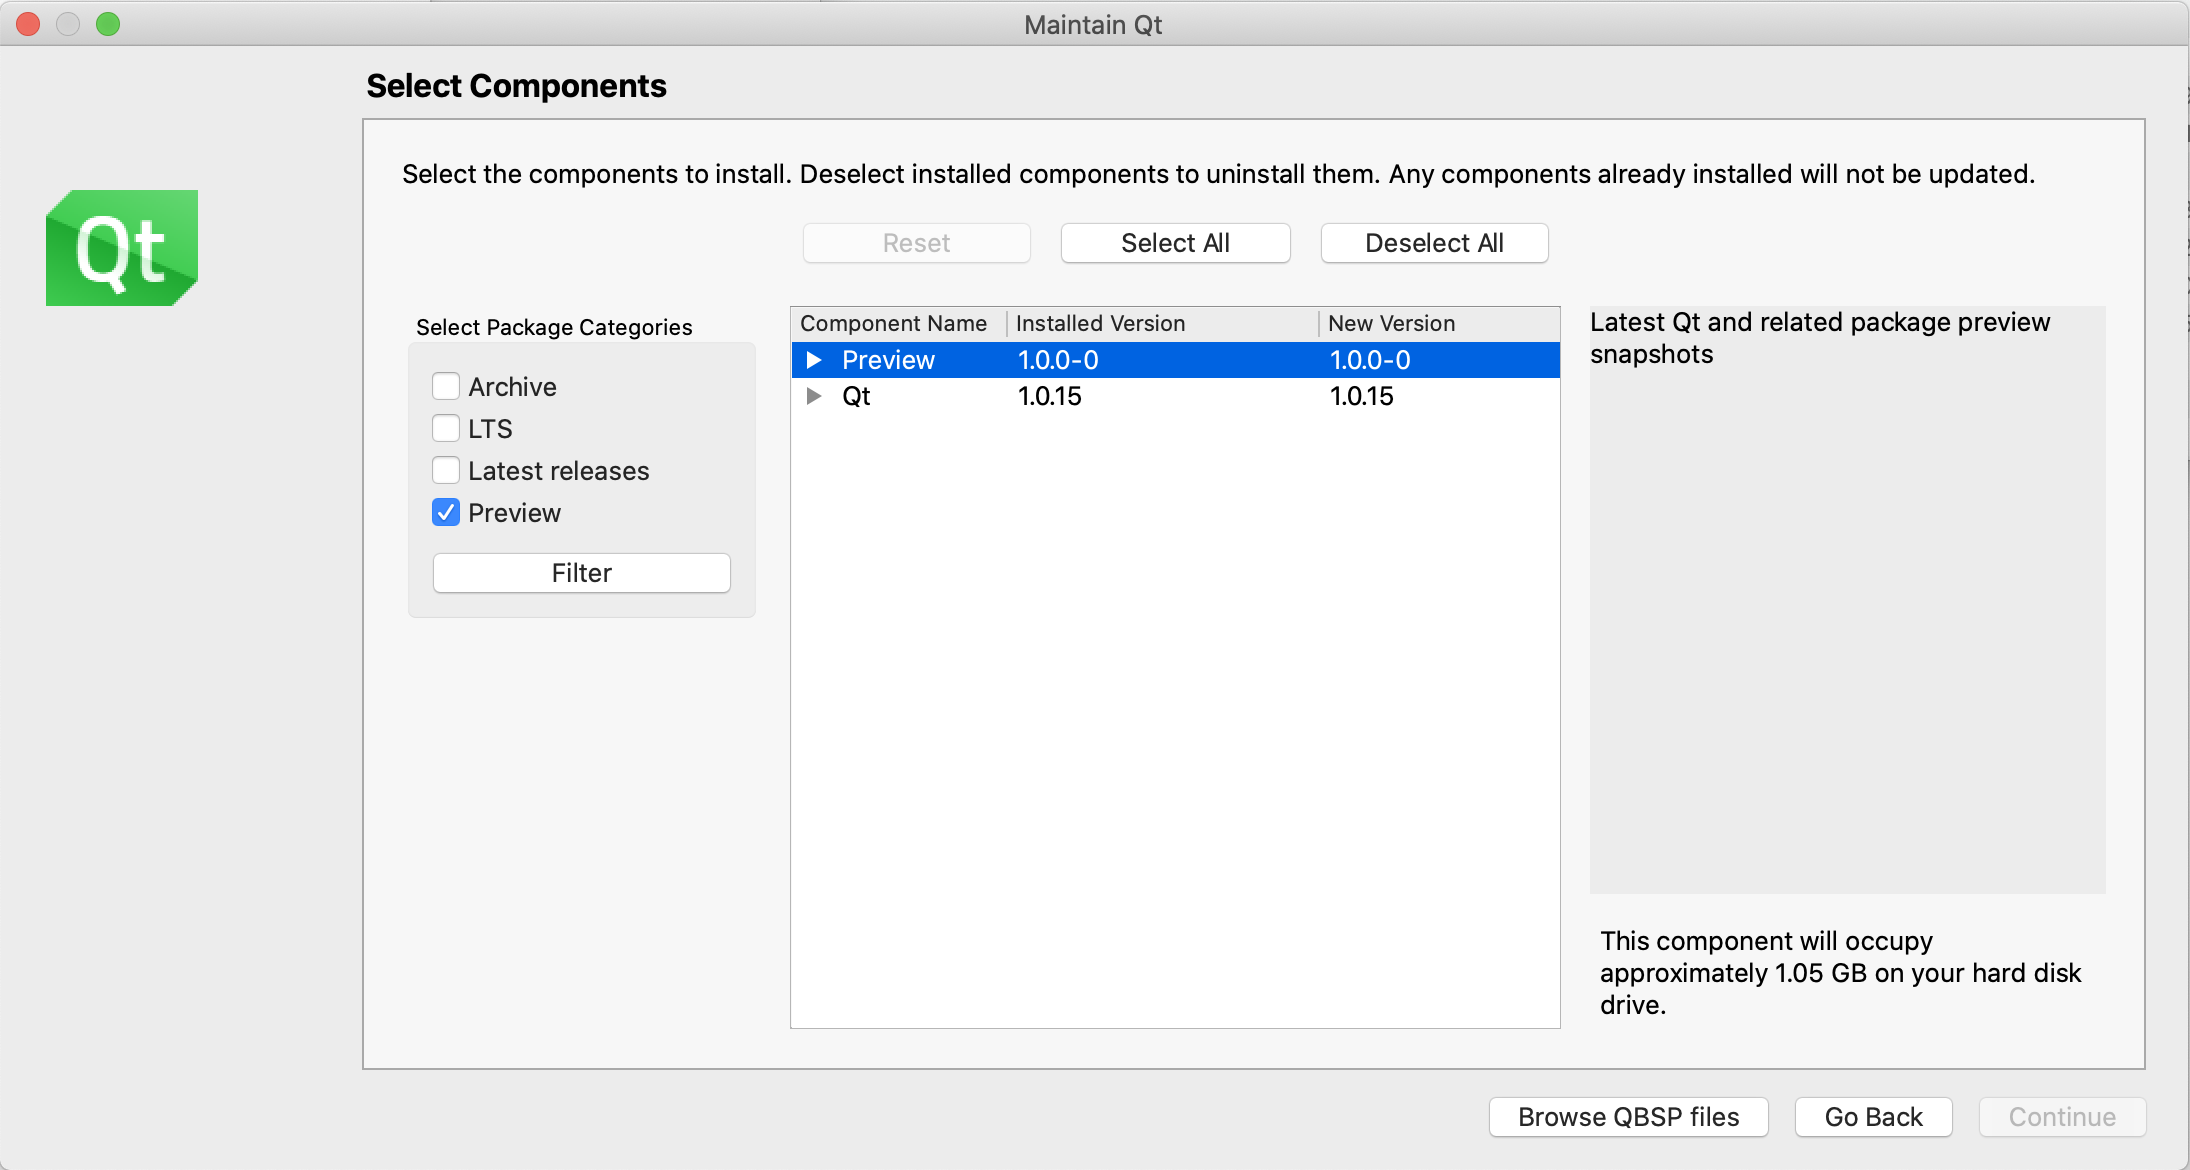2190x1170 pixels.
Task: Expand the Preview component tree arrow
Action: (x=814, y=360)
